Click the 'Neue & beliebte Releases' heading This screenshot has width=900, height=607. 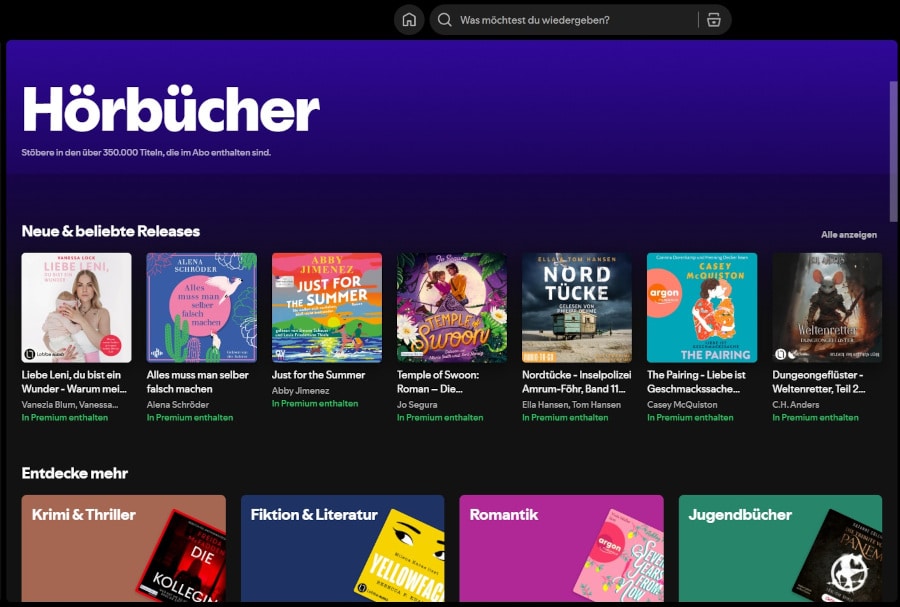tap(111, 231)
